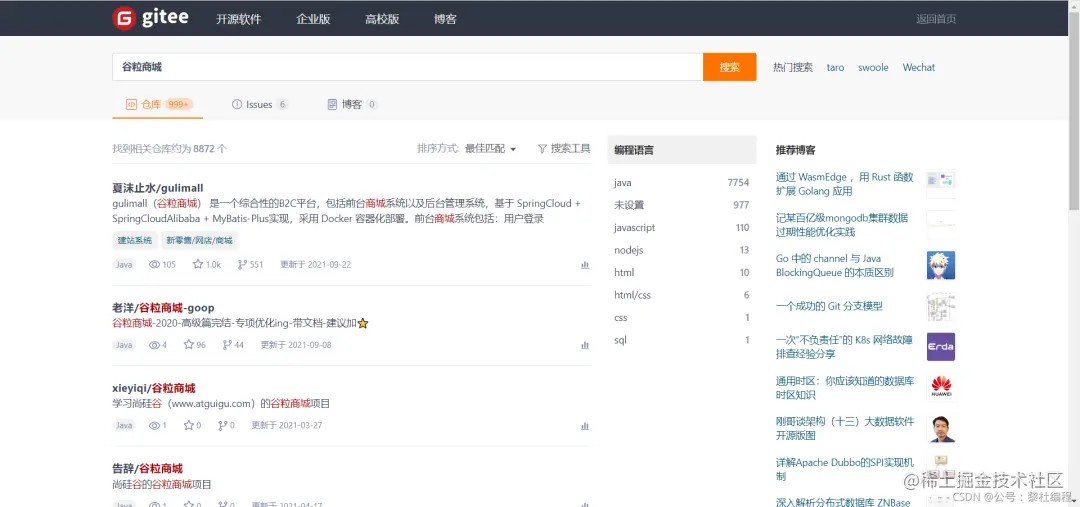Open the 企业版 menu item
The width and height of the screenshot is (1080, 507).
coord(313,19)
